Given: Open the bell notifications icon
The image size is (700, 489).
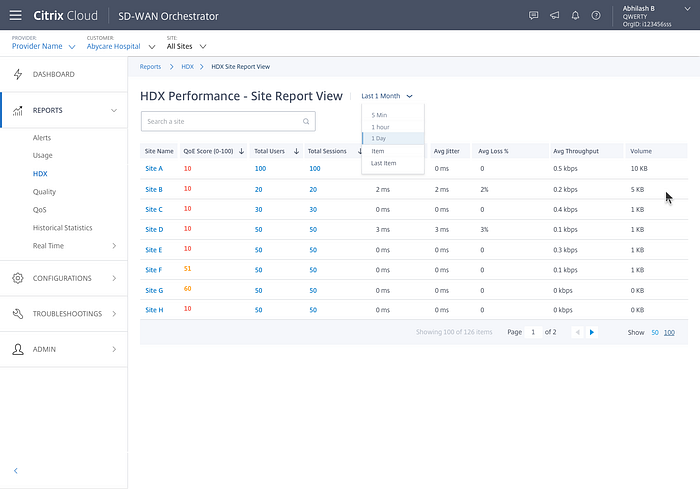Looking at the screenshot, I should 575,15.
